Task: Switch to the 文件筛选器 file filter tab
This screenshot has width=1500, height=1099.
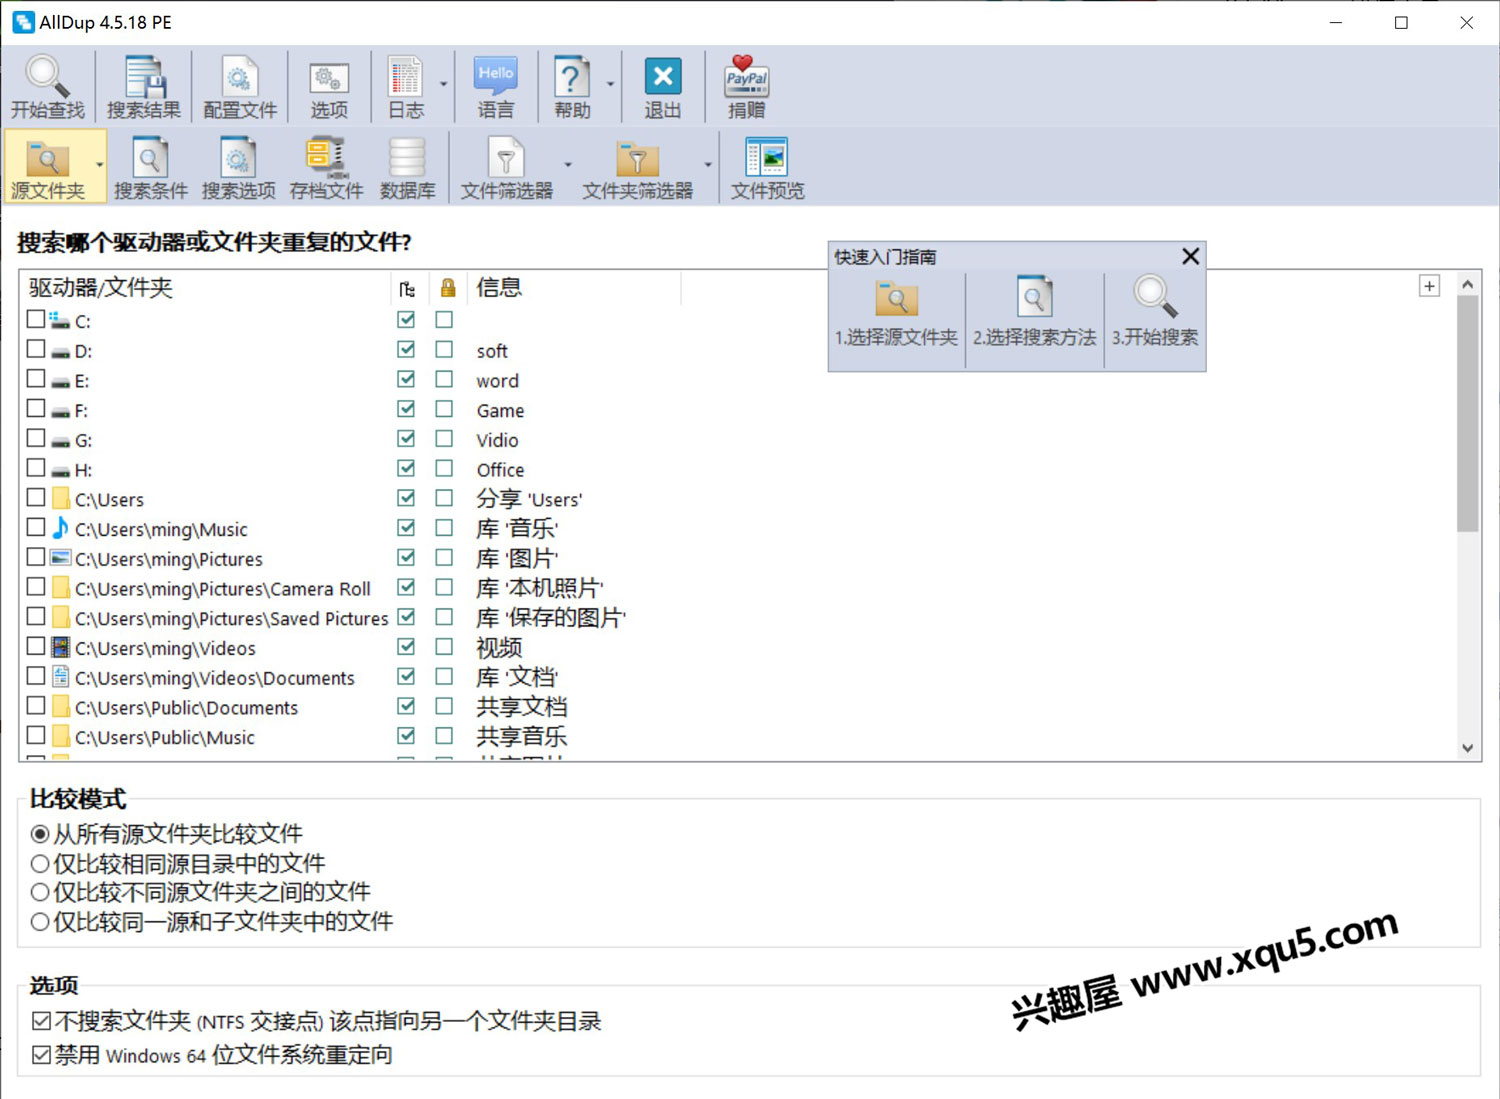Action: [506, 167]
